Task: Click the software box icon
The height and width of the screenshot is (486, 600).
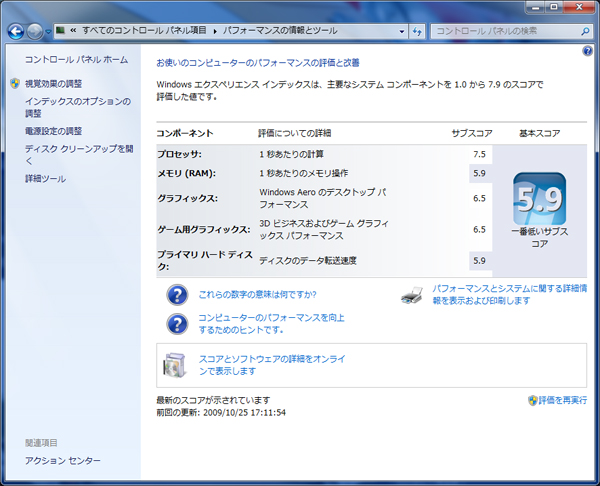Action: pos(175,365)
